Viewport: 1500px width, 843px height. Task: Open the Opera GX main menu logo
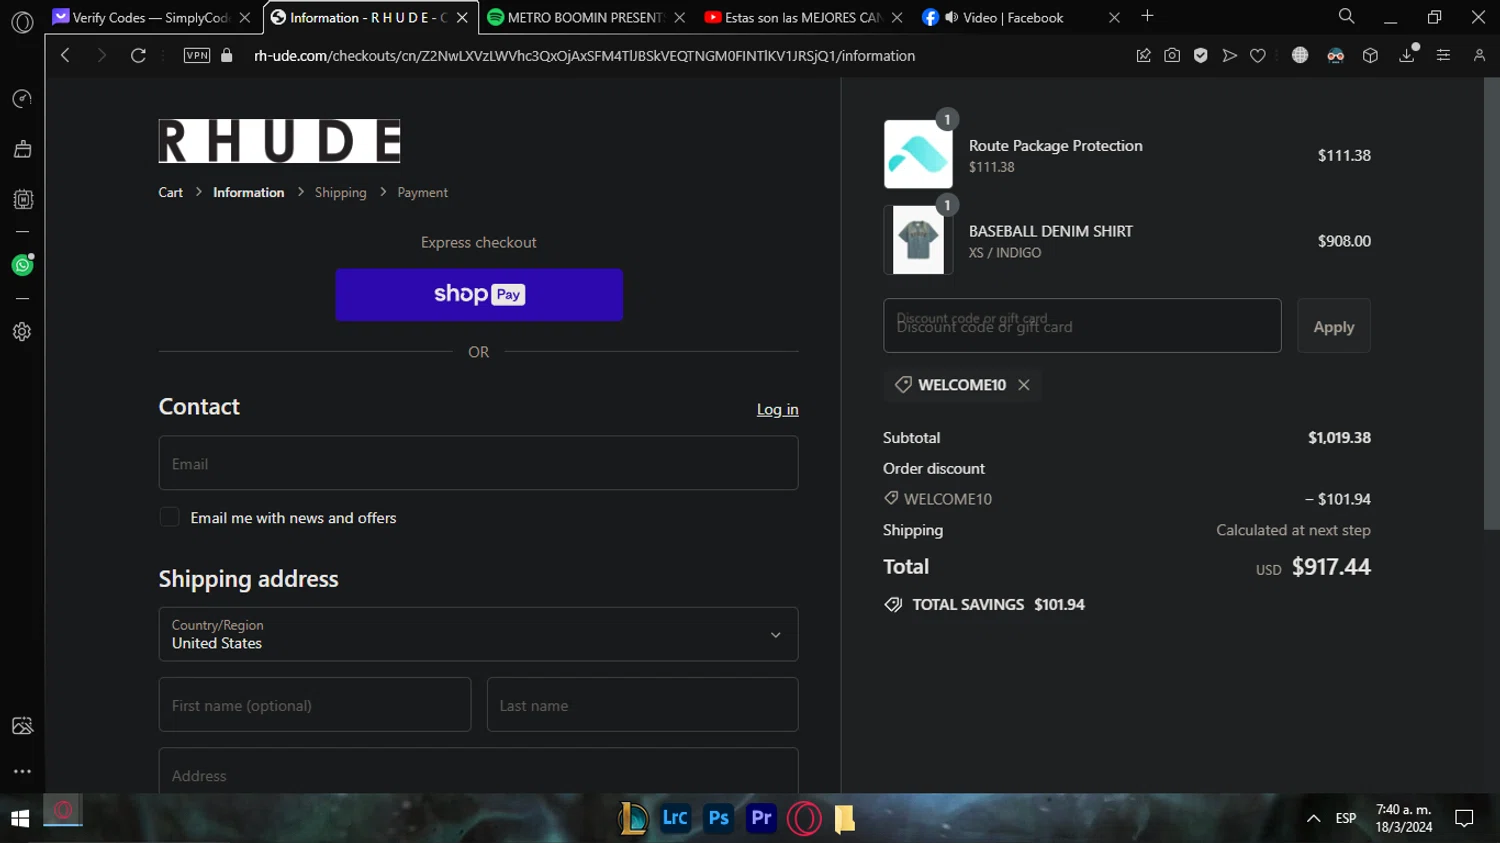tap(22, 21)
